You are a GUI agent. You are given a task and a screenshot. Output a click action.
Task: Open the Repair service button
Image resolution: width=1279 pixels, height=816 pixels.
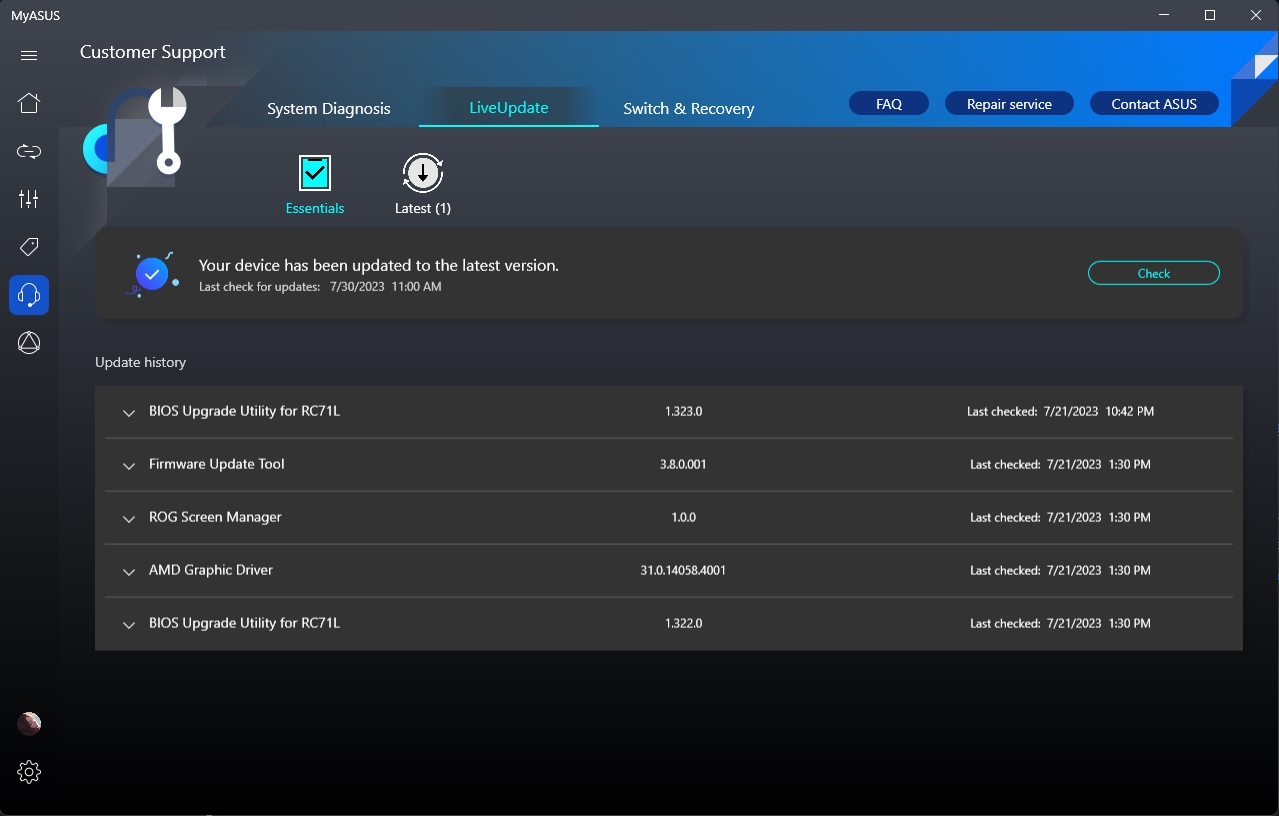pyautogui.click(x=1009, y=104)
